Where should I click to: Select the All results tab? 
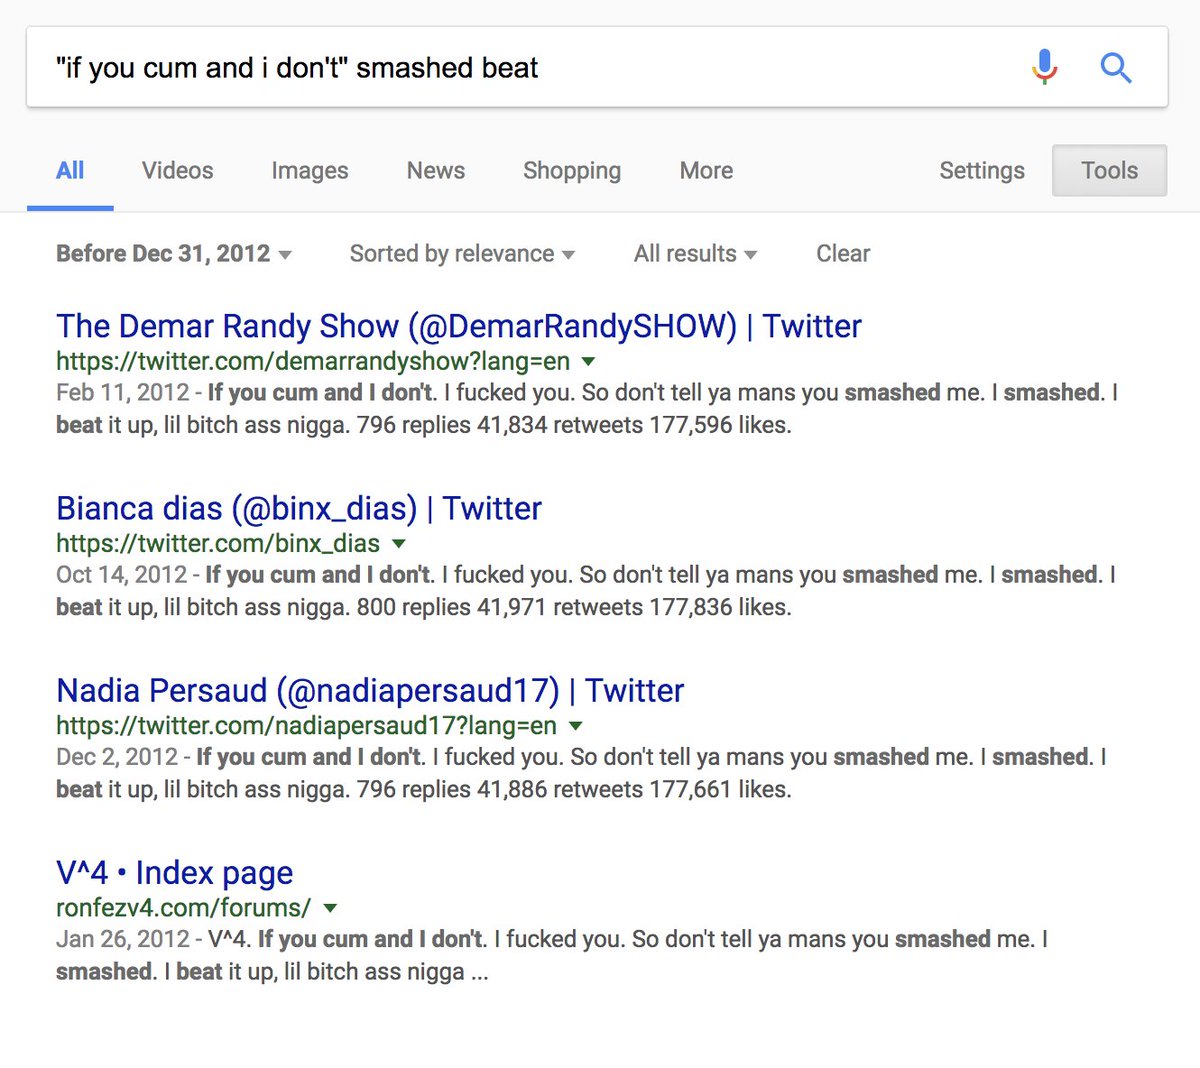(70, 171)
